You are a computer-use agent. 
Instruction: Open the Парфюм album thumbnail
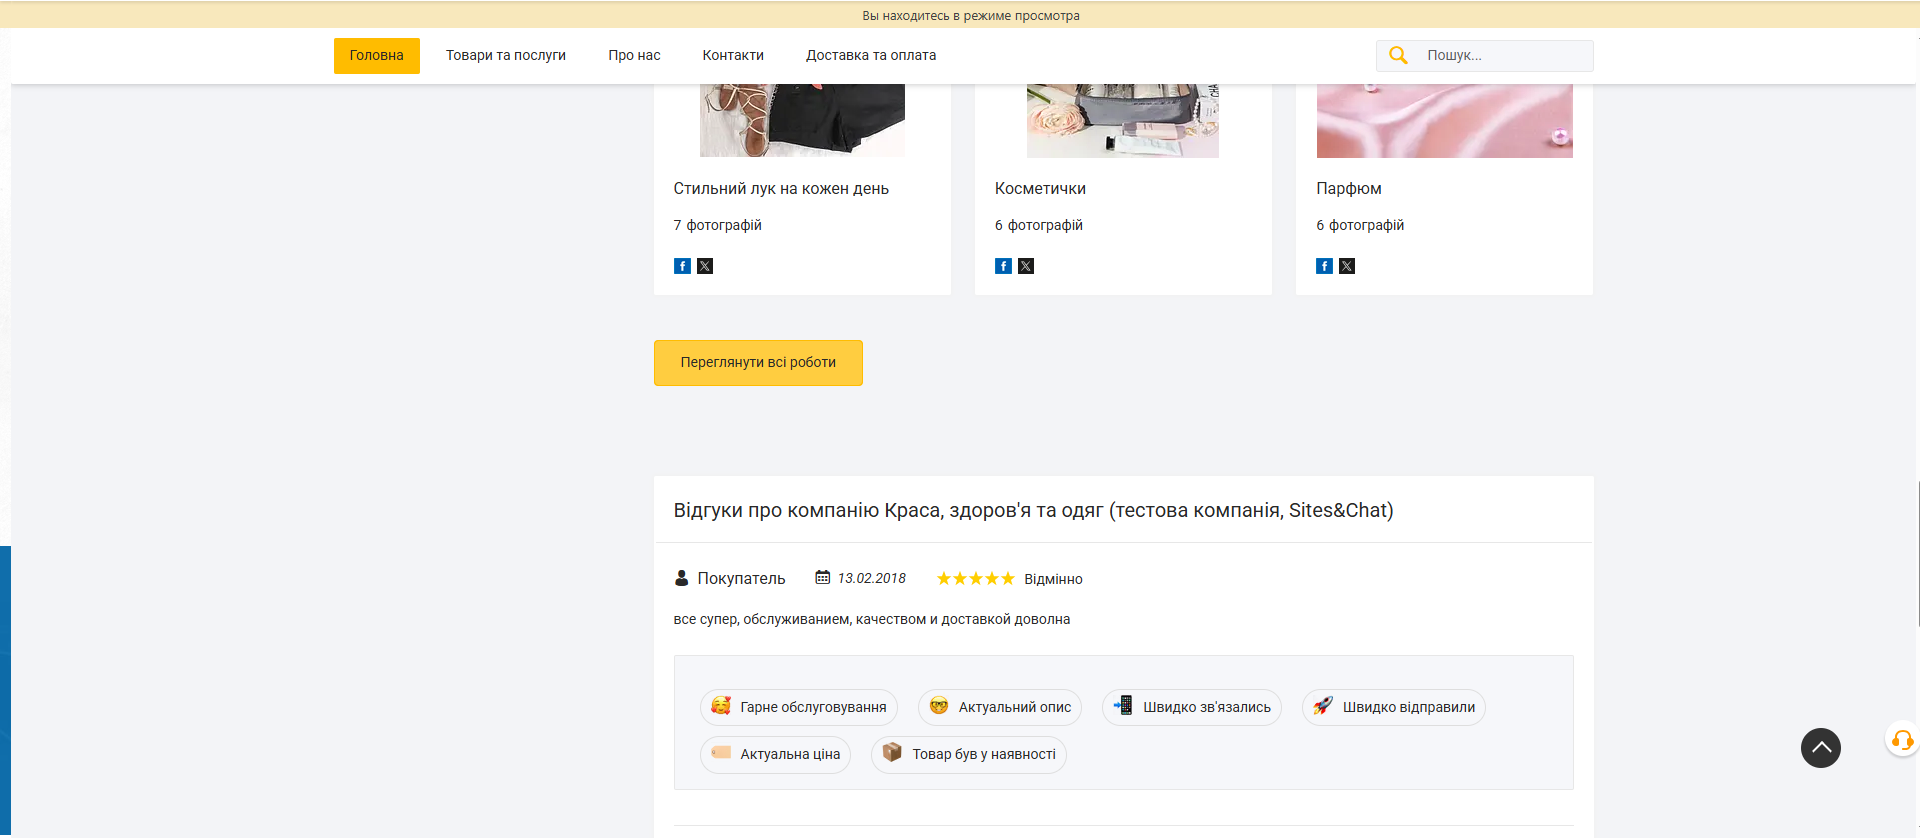pos(1443,122)
